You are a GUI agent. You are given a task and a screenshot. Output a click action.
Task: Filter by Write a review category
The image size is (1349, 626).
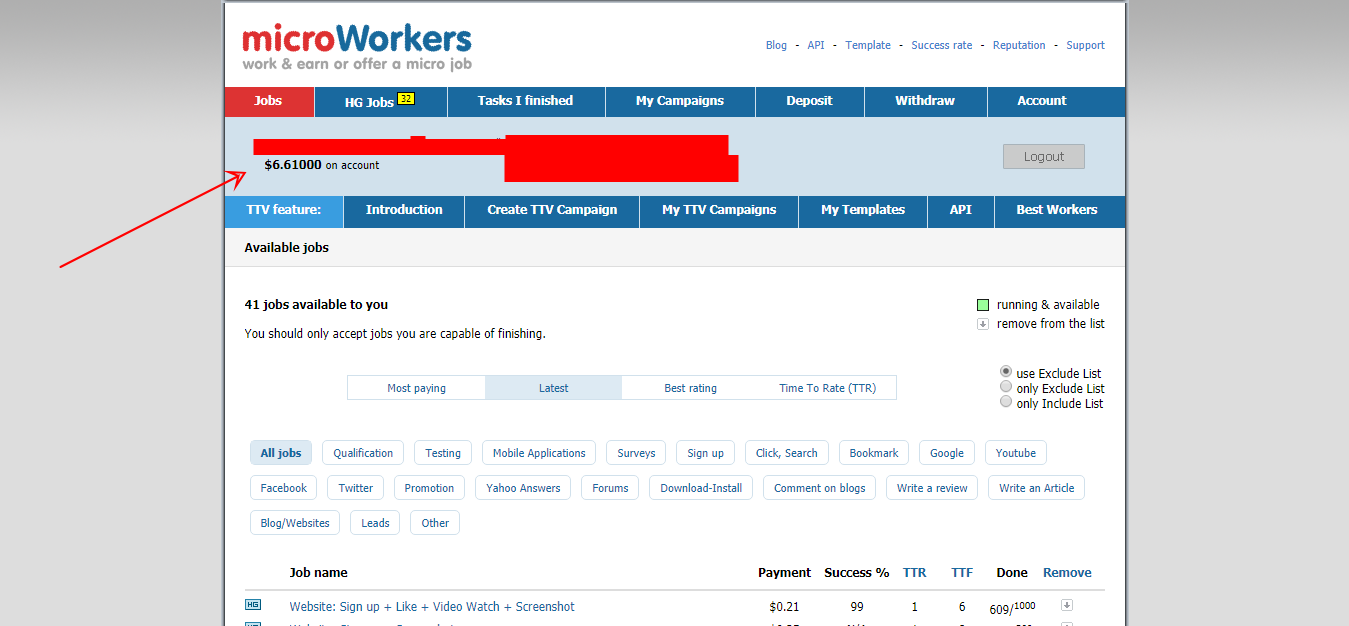tap(932, 488)
